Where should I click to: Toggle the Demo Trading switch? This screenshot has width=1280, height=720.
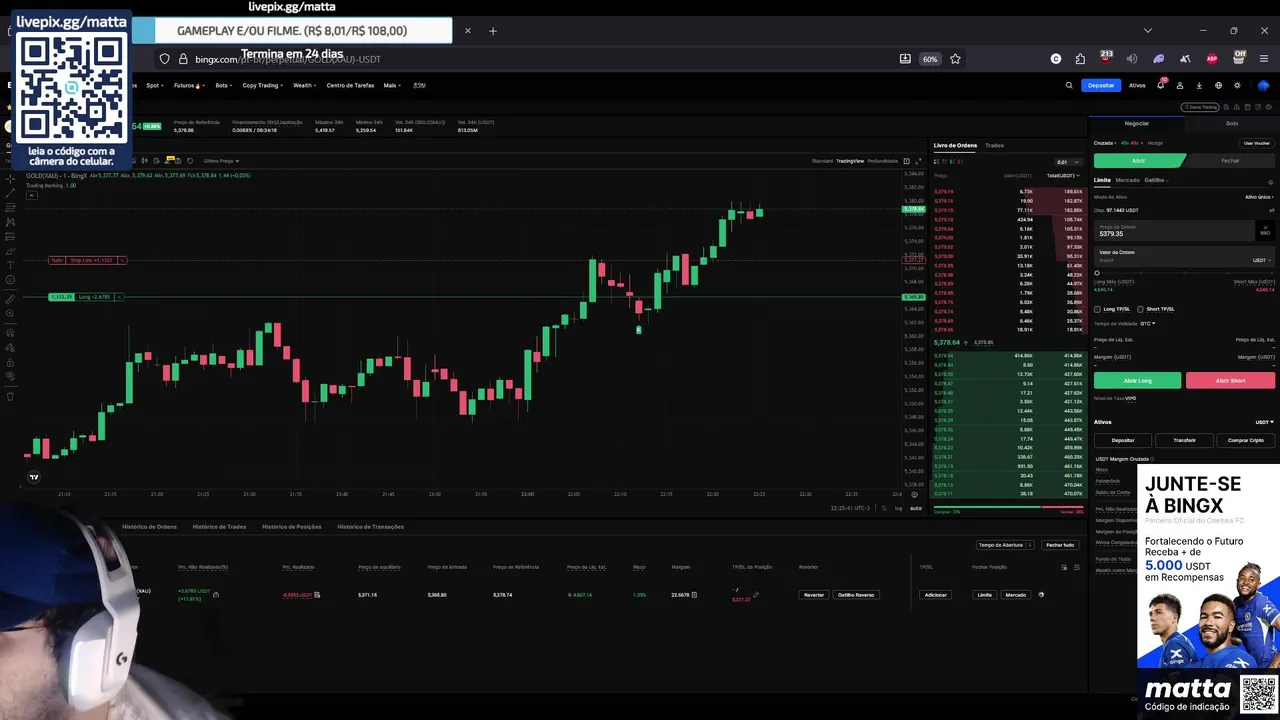1200,107
